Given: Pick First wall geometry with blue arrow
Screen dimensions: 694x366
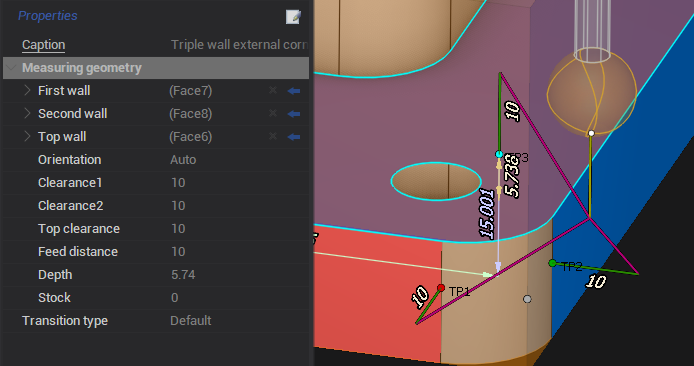Looking at the screenshot, I should pyautogui.click(x=294, y=91).
